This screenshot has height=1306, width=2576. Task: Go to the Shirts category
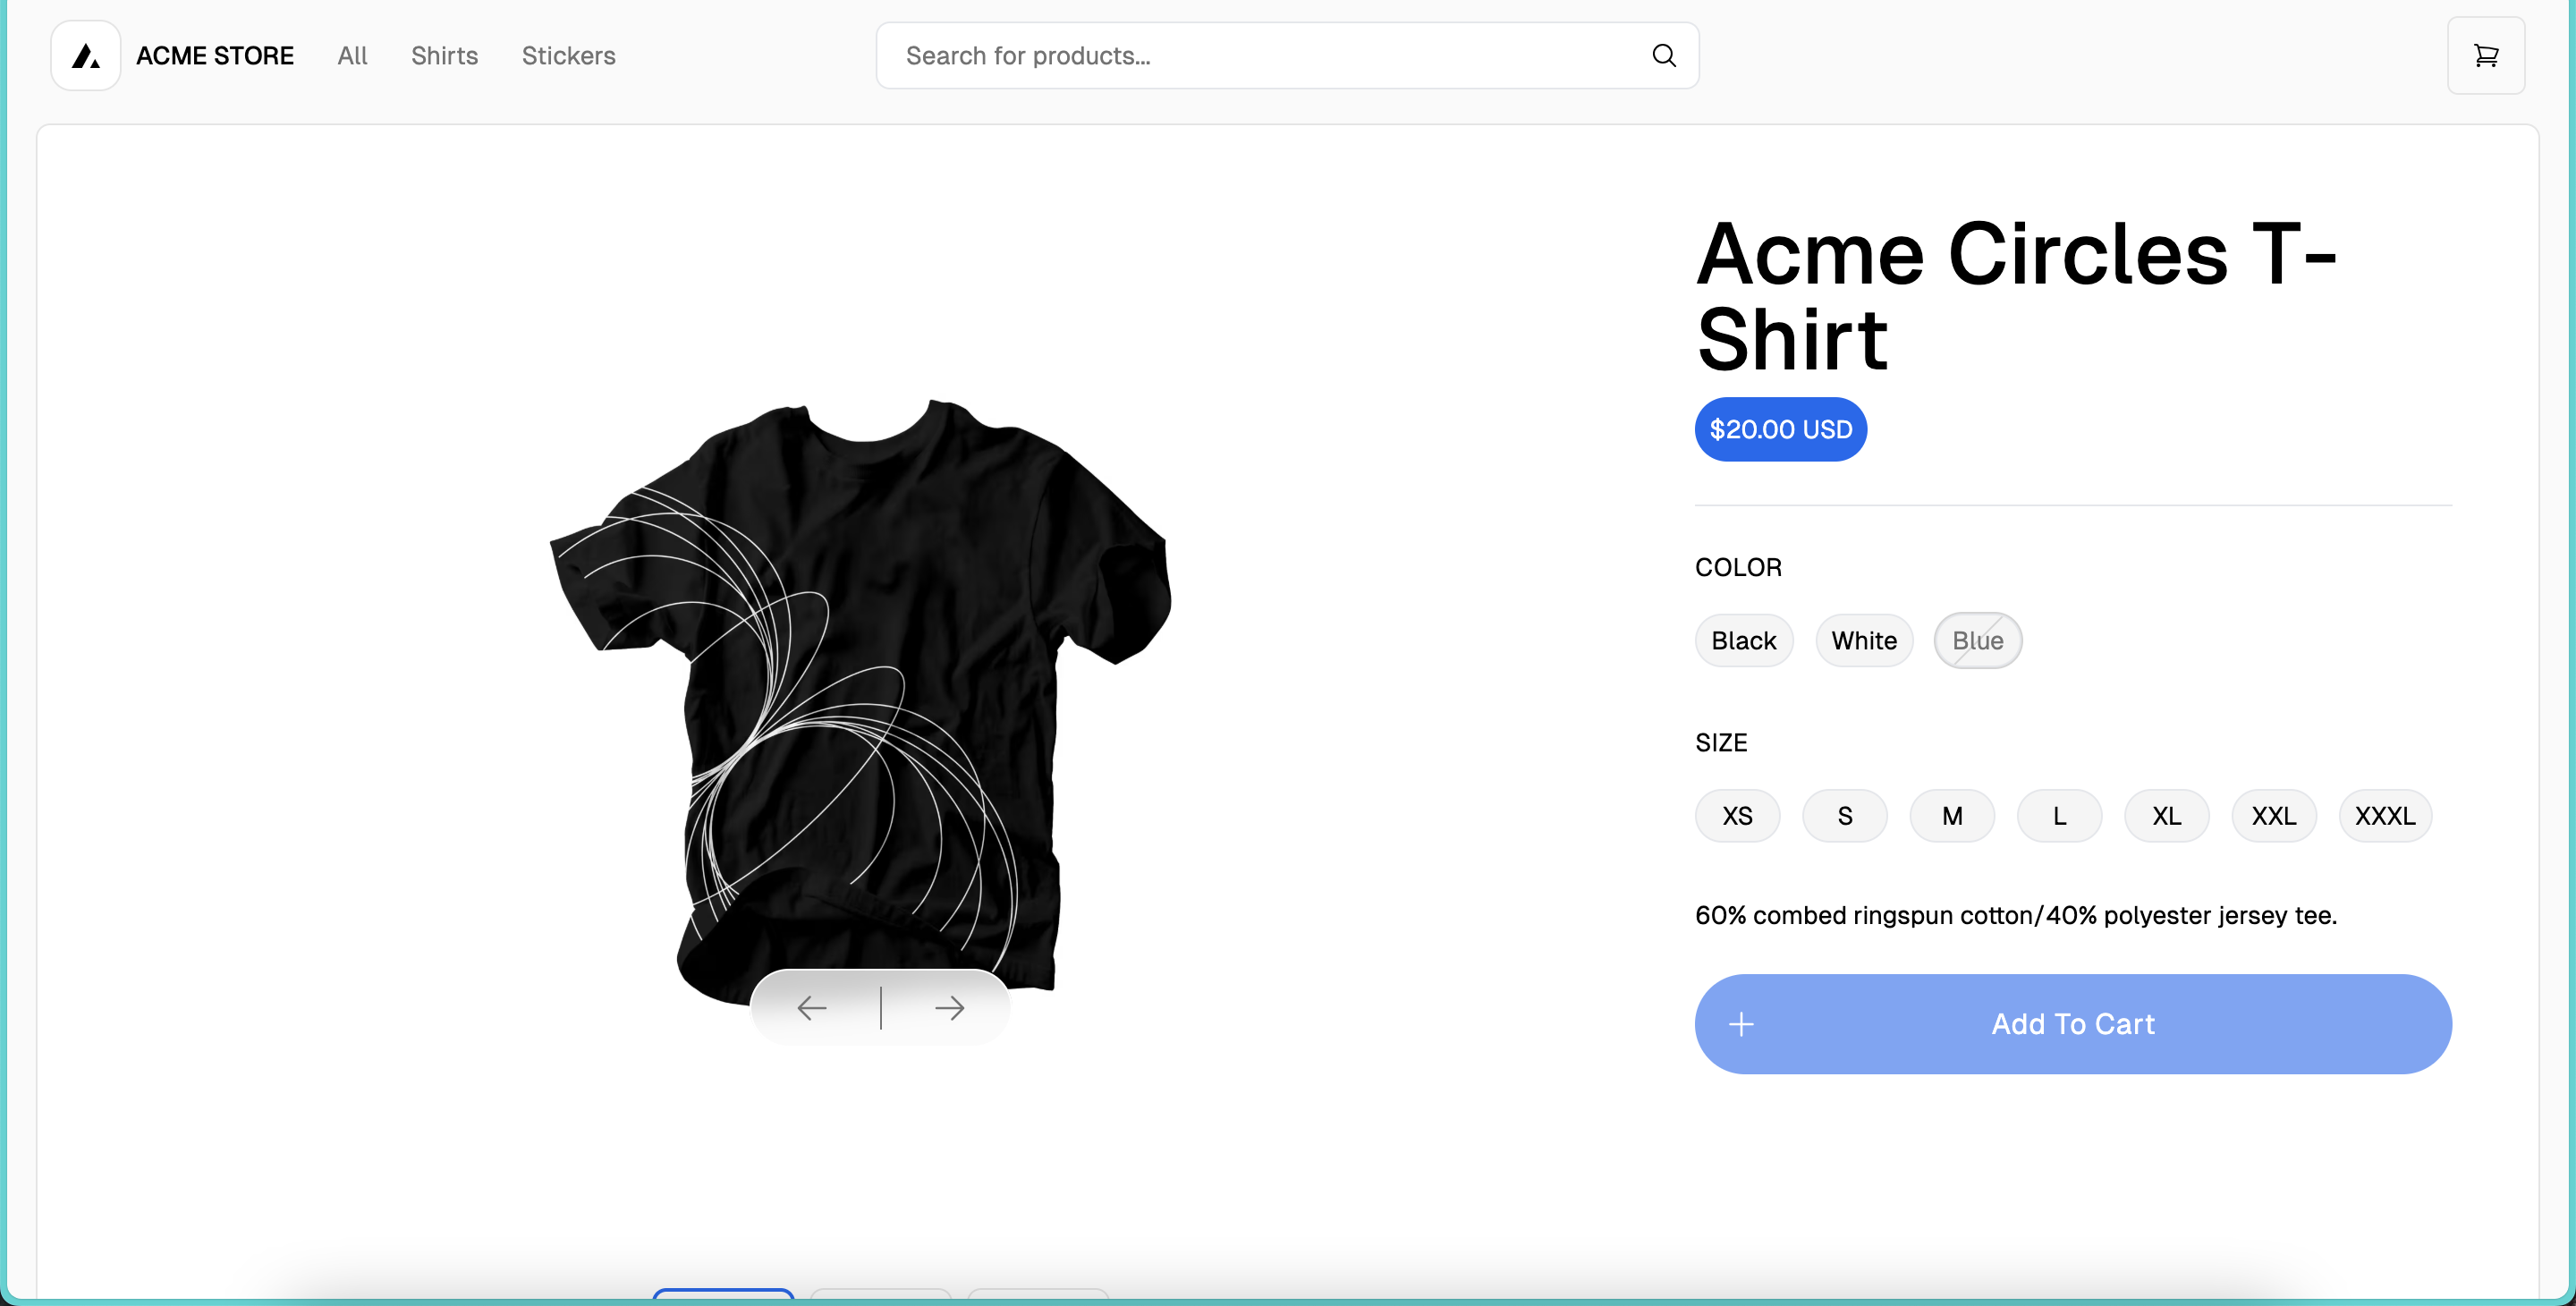tap(444, 56)
